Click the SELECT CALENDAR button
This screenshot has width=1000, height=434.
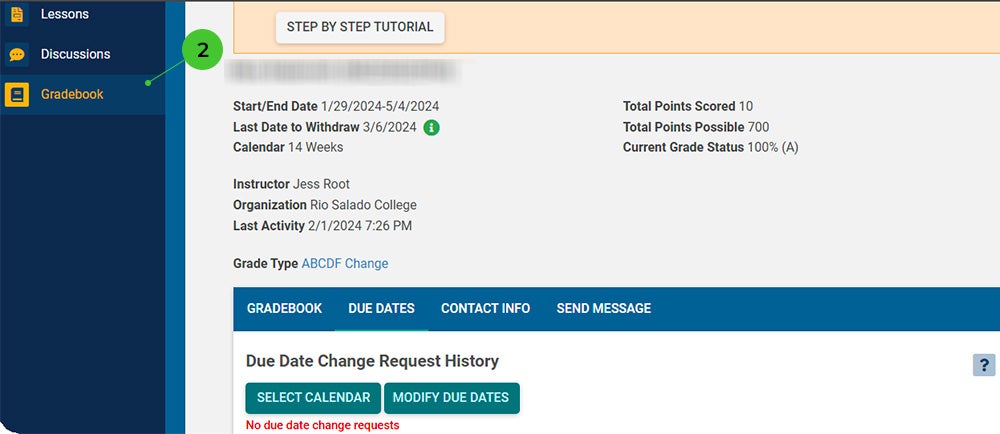pos(313,398)
